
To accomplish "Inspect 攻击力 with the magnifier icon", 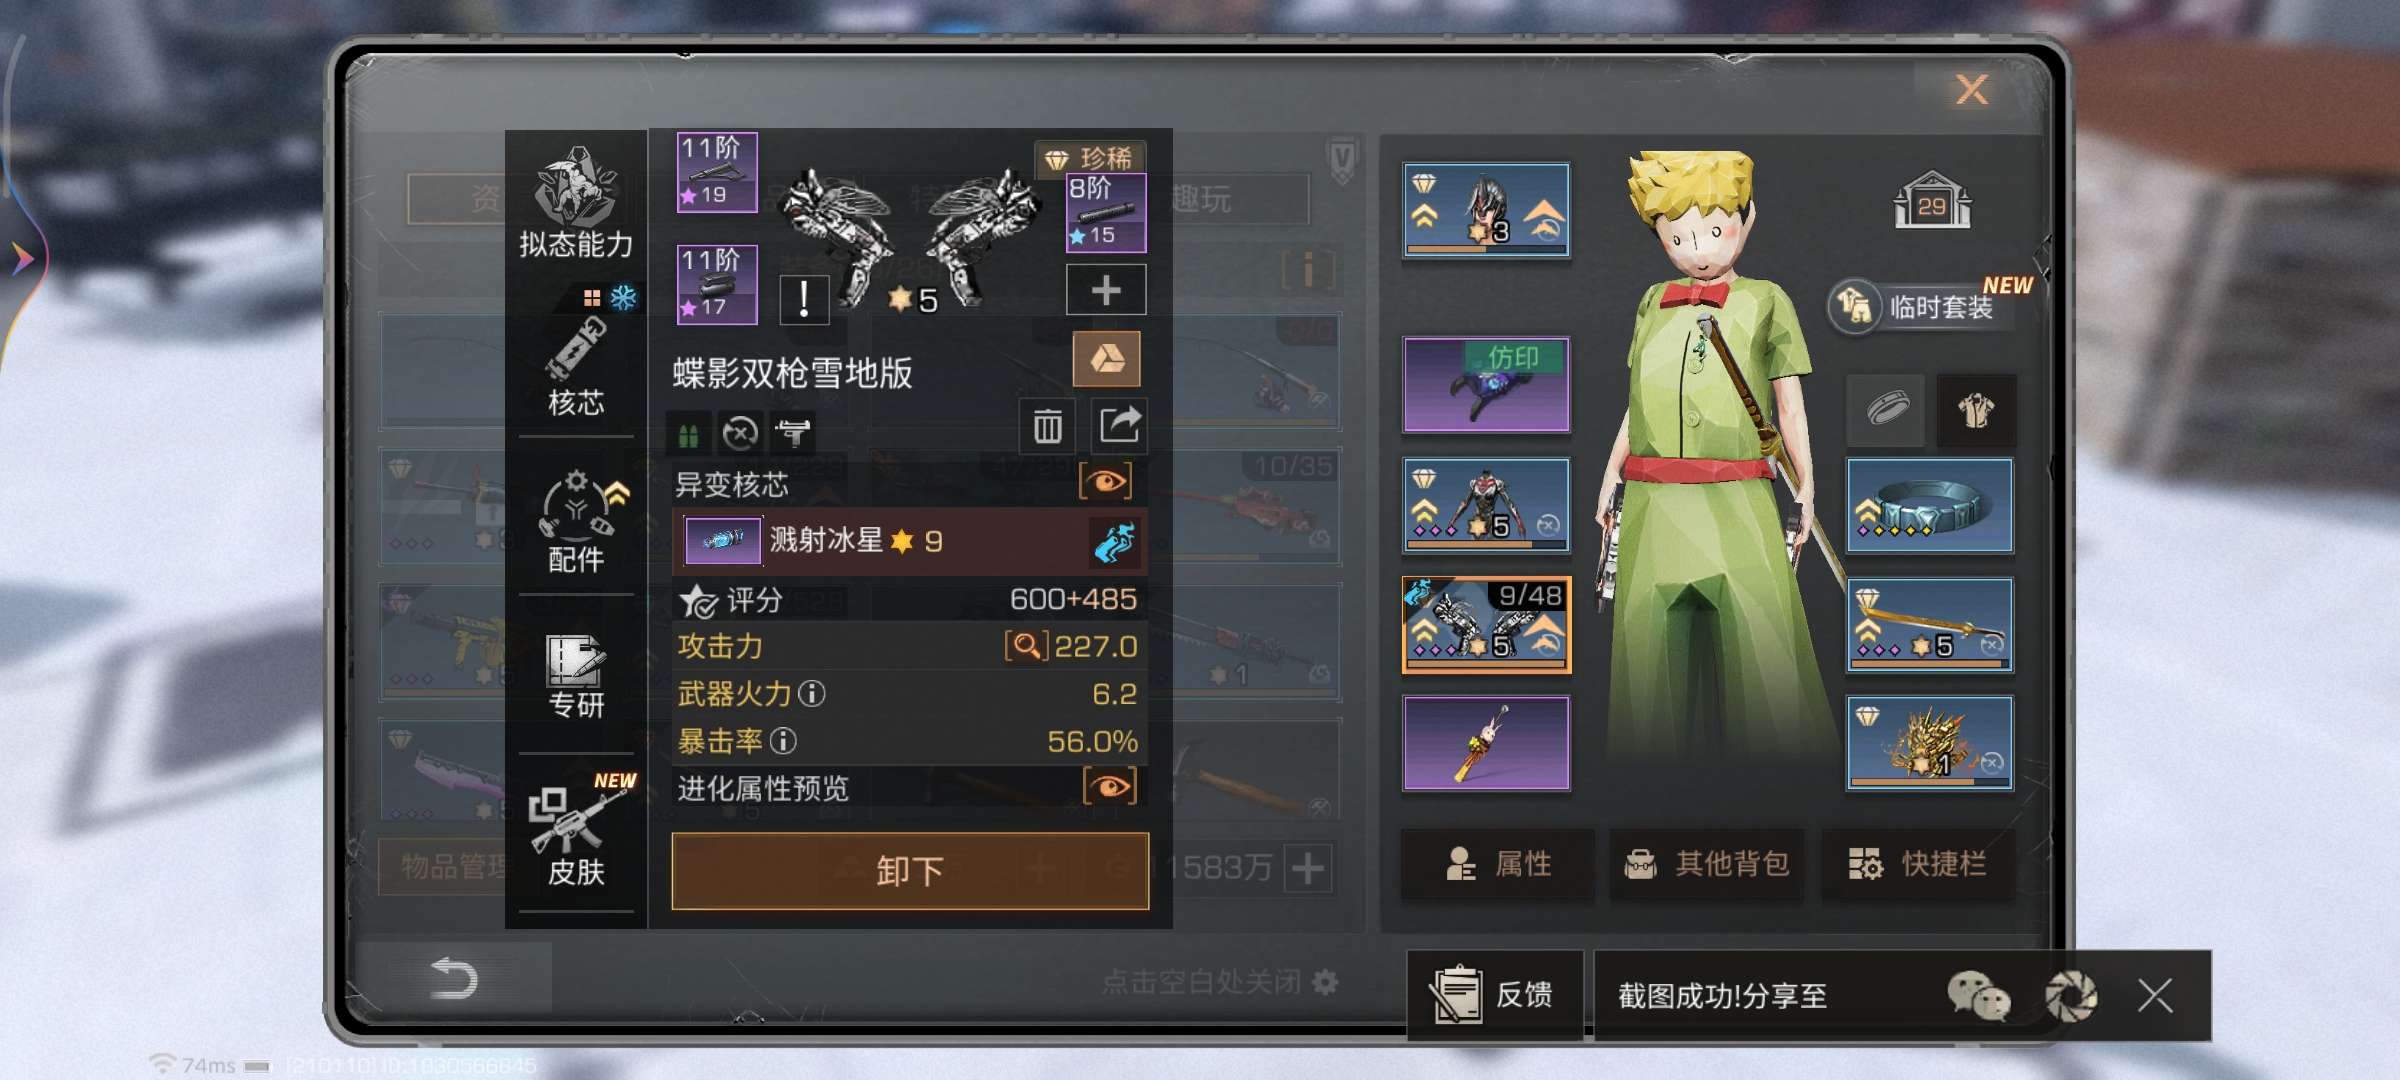I will point(1026,646).
